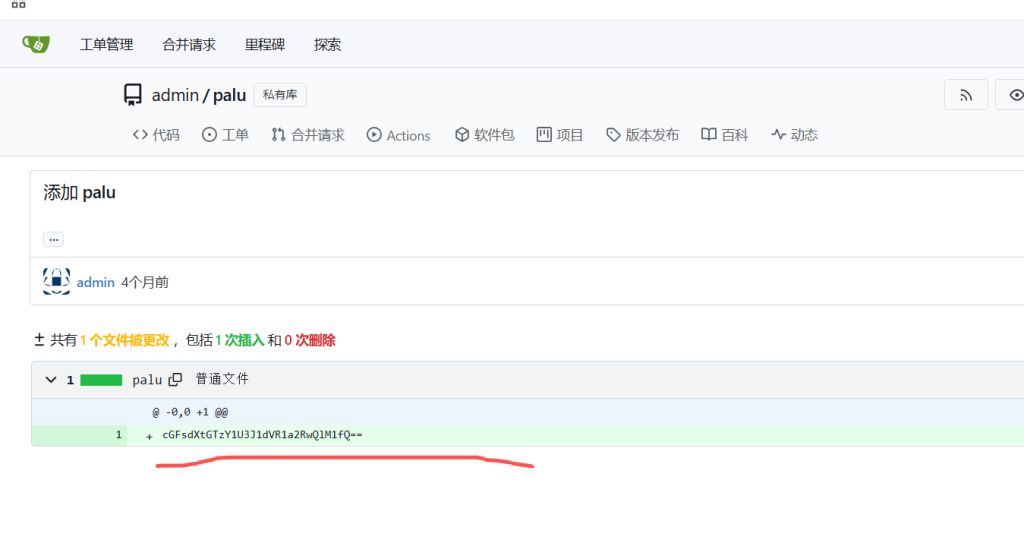Collapse the palu file diff chevron

(50, 380)
